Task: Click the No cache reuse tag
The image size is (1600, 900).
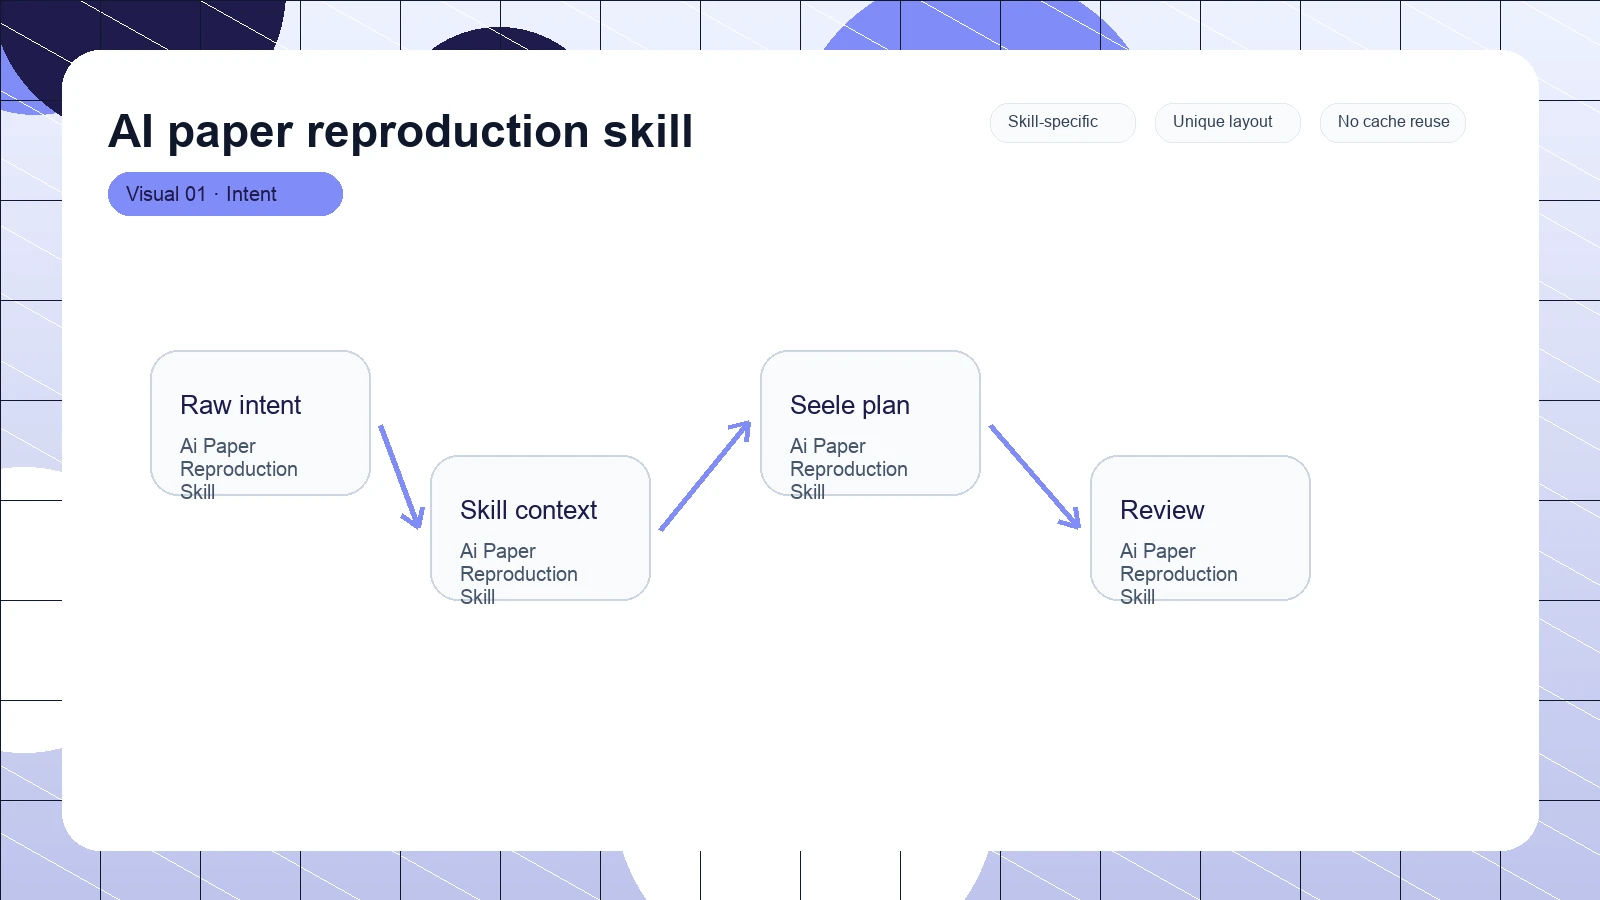Action: tap(1392, 122)
